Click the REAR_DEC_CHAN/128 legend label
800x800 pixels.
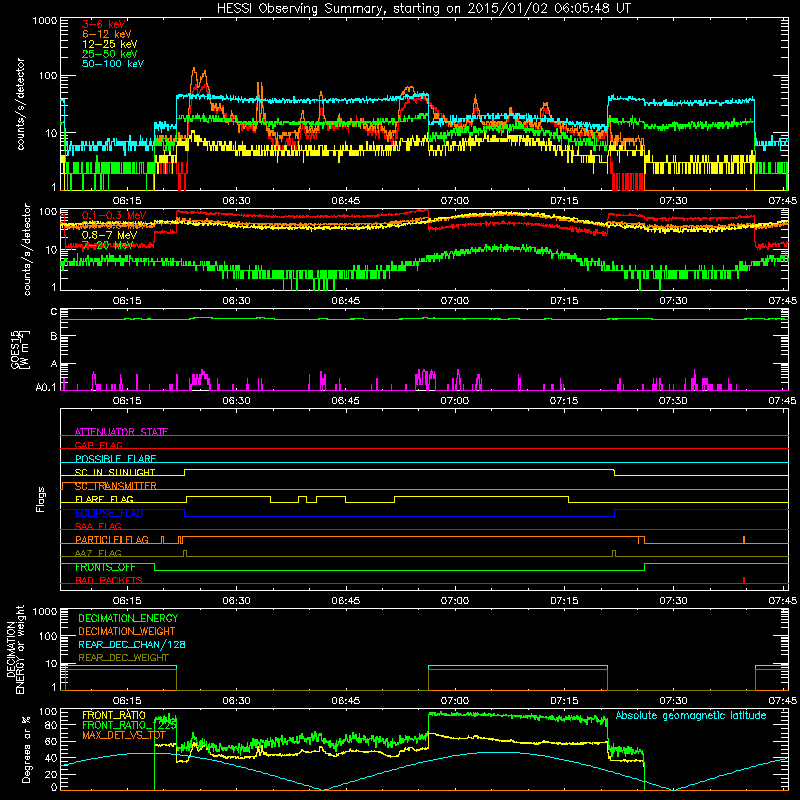click(132, 645)
